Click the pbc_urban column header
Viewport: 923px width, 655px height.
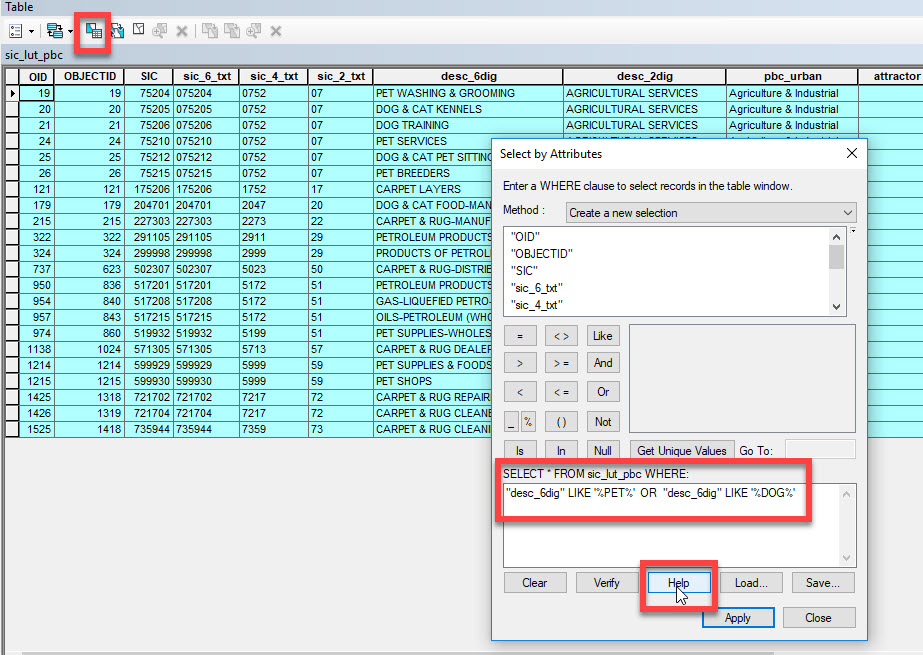pyautogui.click(x=792, y=77)
